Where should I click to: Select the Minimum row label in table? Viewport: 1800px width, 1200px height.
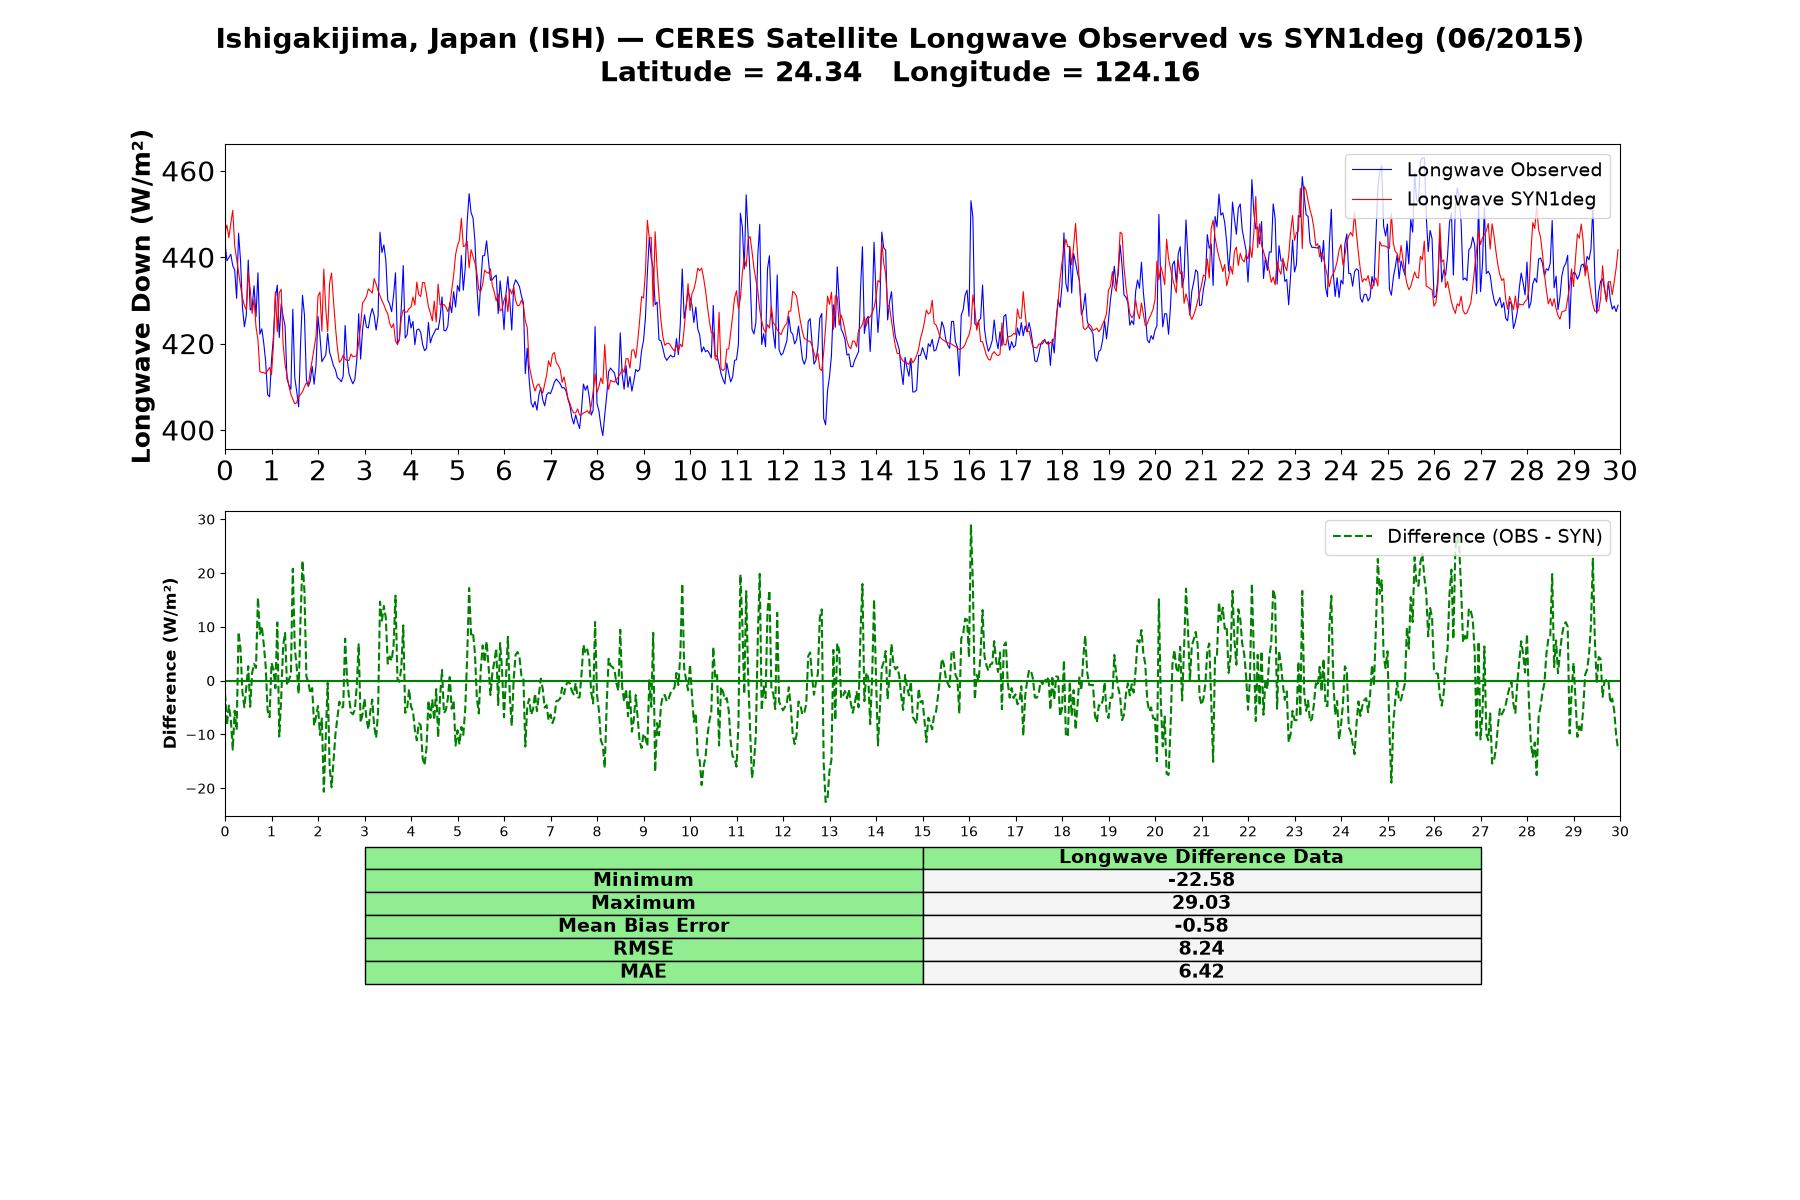coord(643,880)
